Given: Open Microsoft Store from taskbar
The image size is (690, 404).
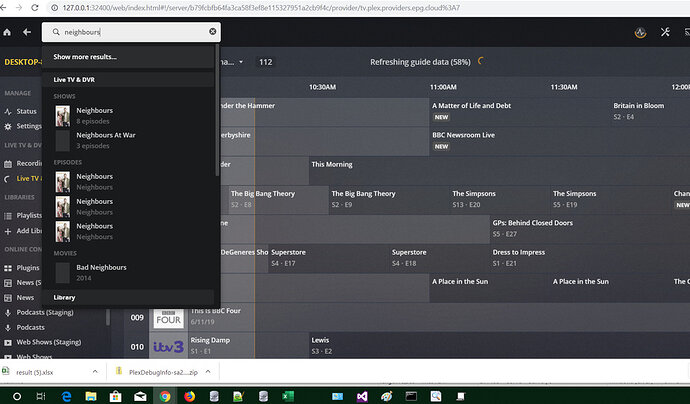Looking at the screenshot, I should point(115,397).
